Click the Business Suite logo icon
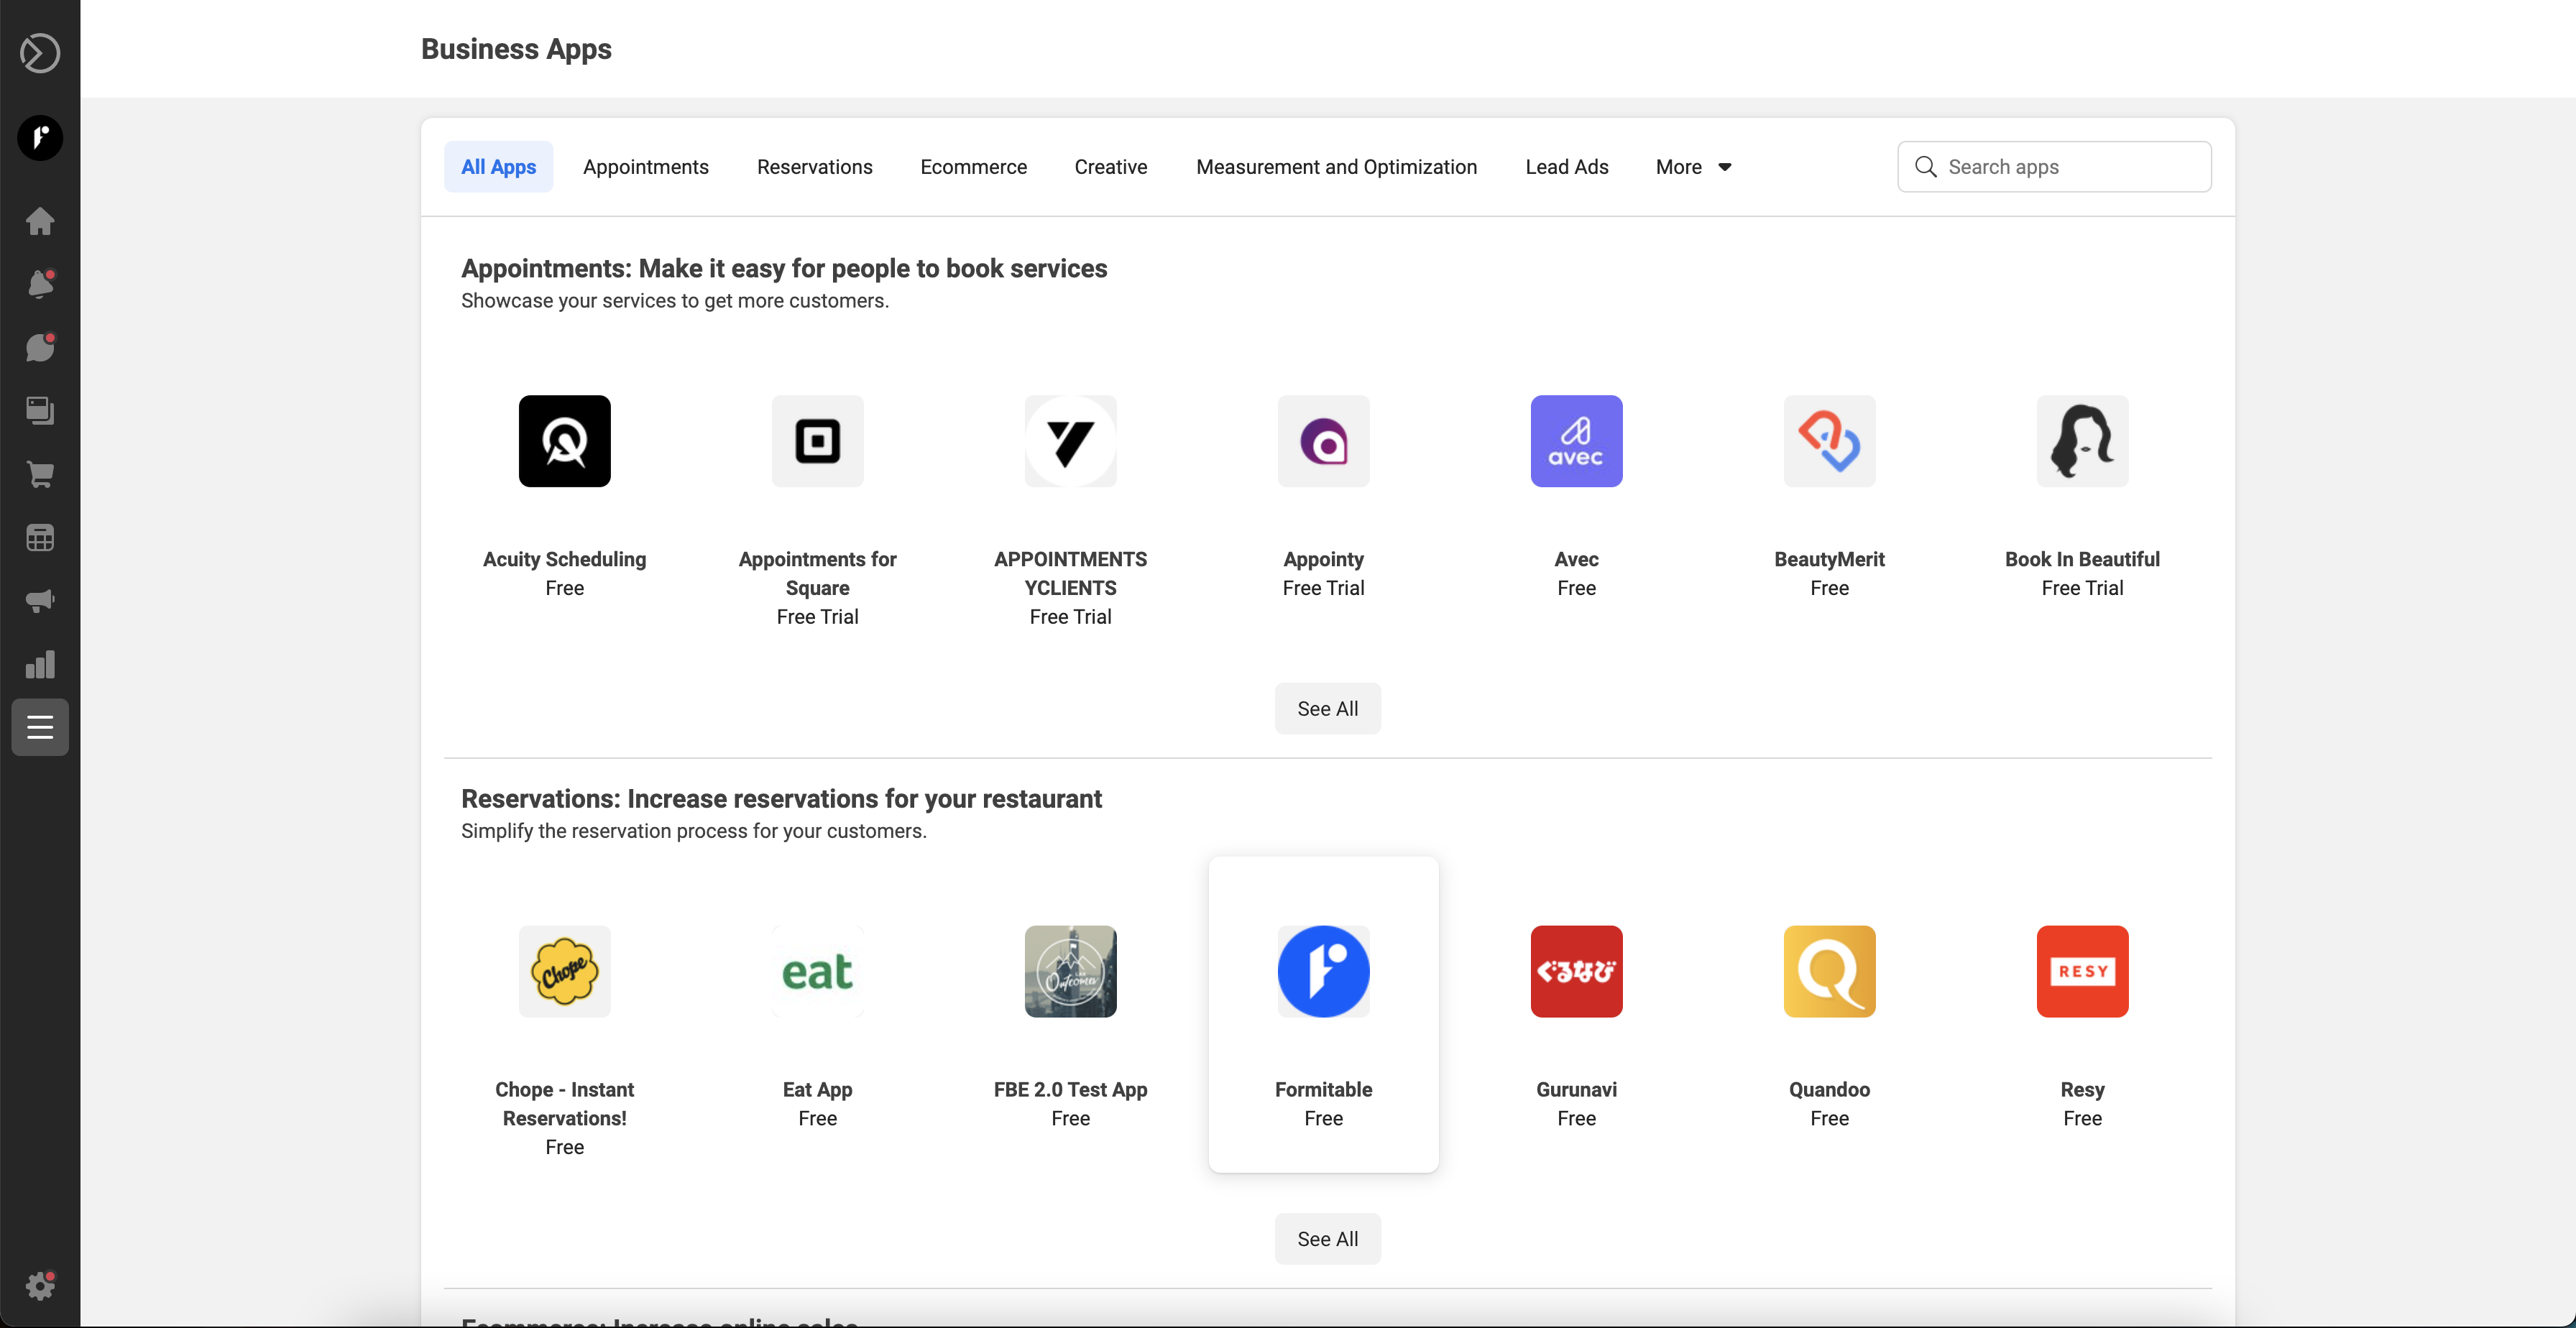2576x1328 pixels. pos(40,53)
